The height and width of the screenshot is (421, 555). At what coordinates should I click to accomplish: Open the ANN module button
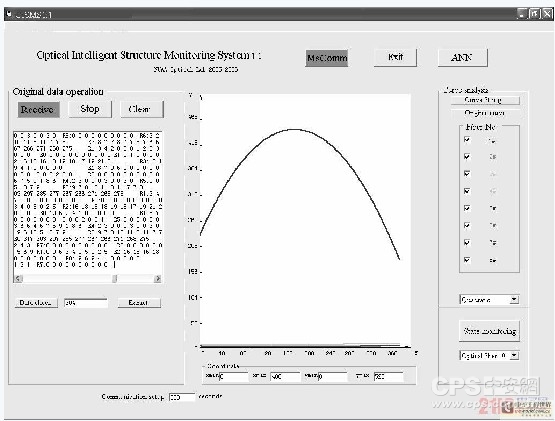[463, 57]
